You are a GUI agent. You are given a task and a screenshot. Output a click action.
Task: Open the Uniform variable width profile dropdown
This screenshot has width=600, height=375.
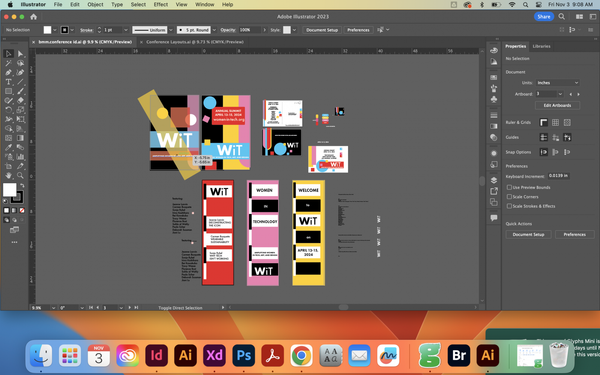tap(171, 30)
